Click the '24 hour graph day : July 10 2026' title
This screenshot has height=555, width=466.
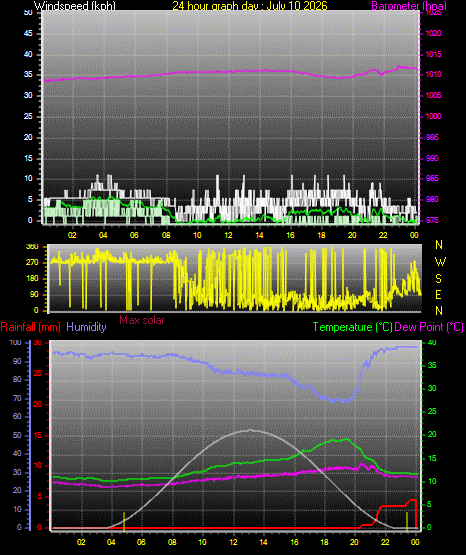pos(250,6)
